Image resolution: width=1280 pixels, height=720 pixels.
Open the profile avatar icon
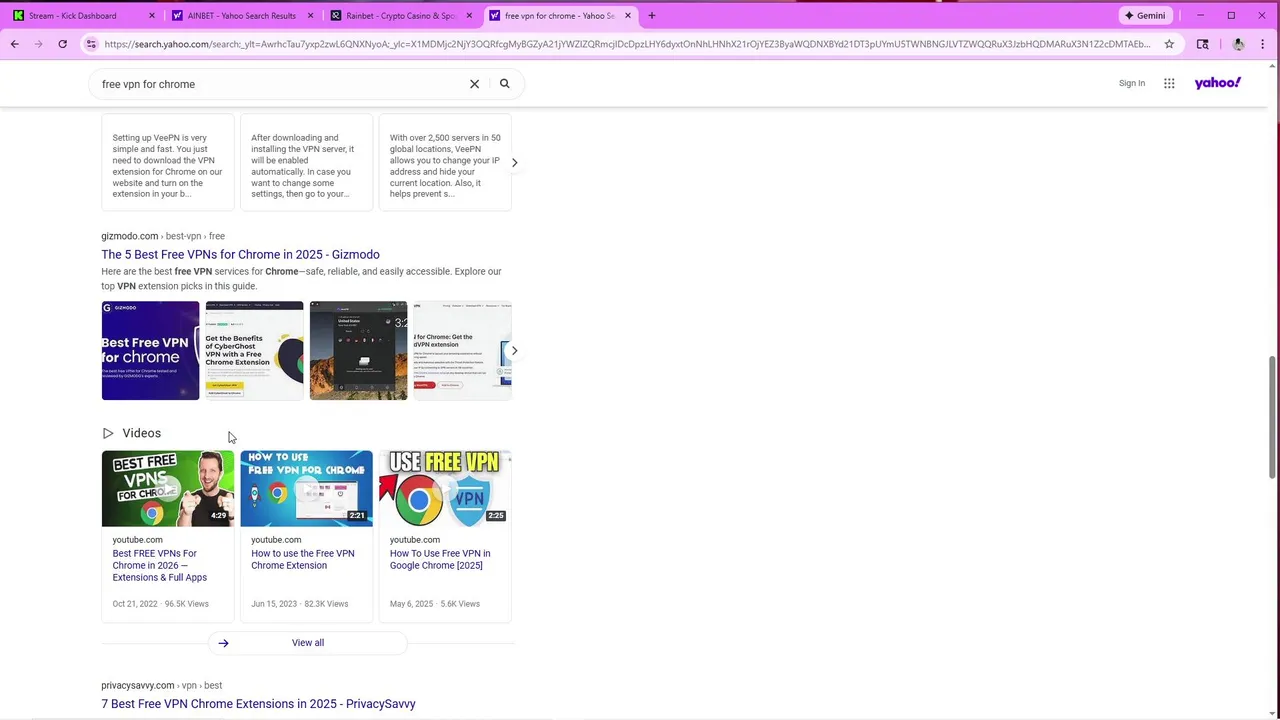[1238, 44]
